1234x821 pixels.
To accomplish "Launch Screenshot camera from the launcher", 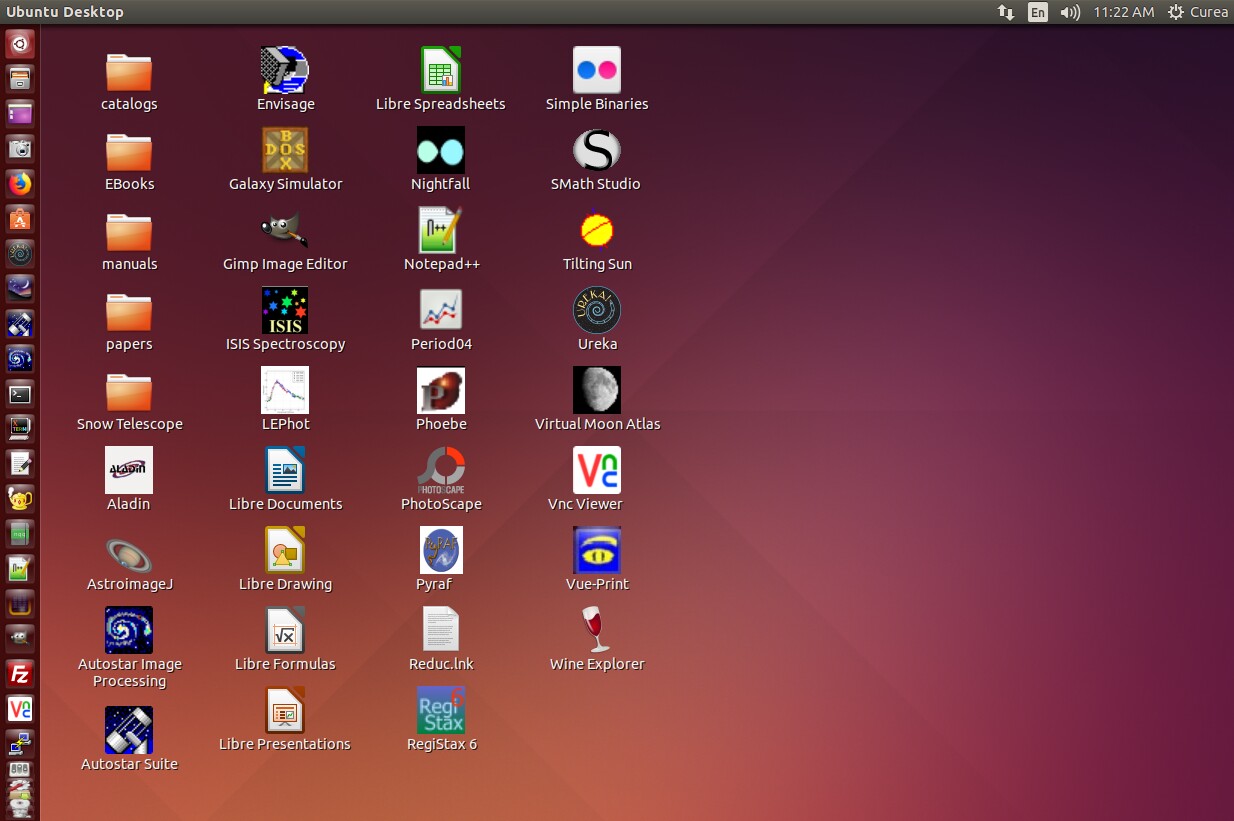I will [x=20, y=149].
